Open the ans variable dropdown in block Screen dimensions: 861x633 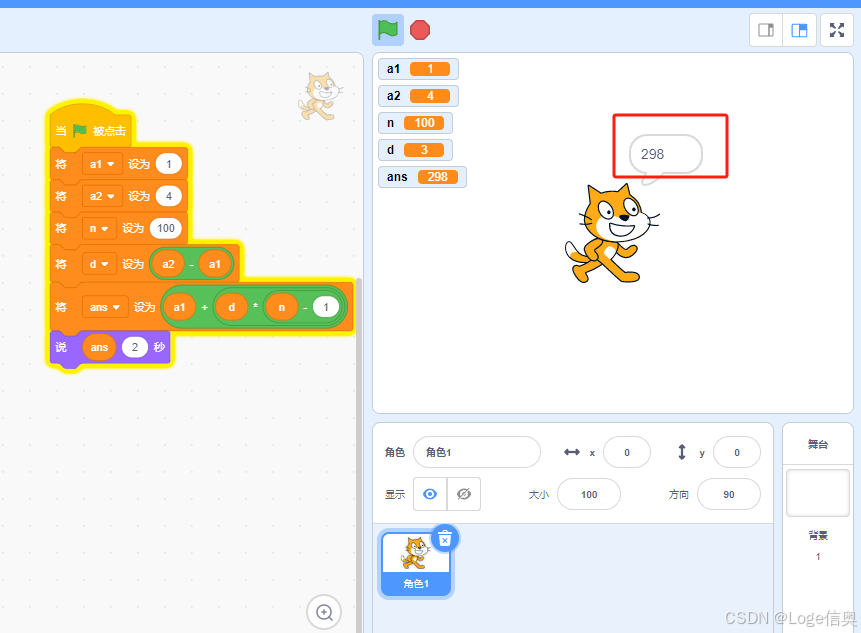tap(105, 307)
